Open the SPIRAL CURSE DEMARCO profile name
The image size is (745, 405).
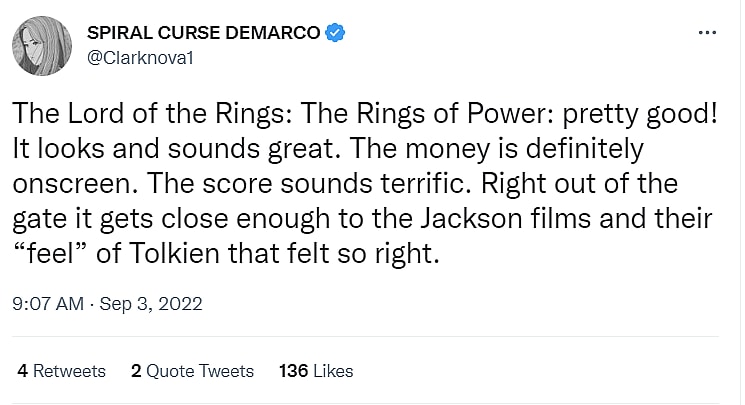203,34
